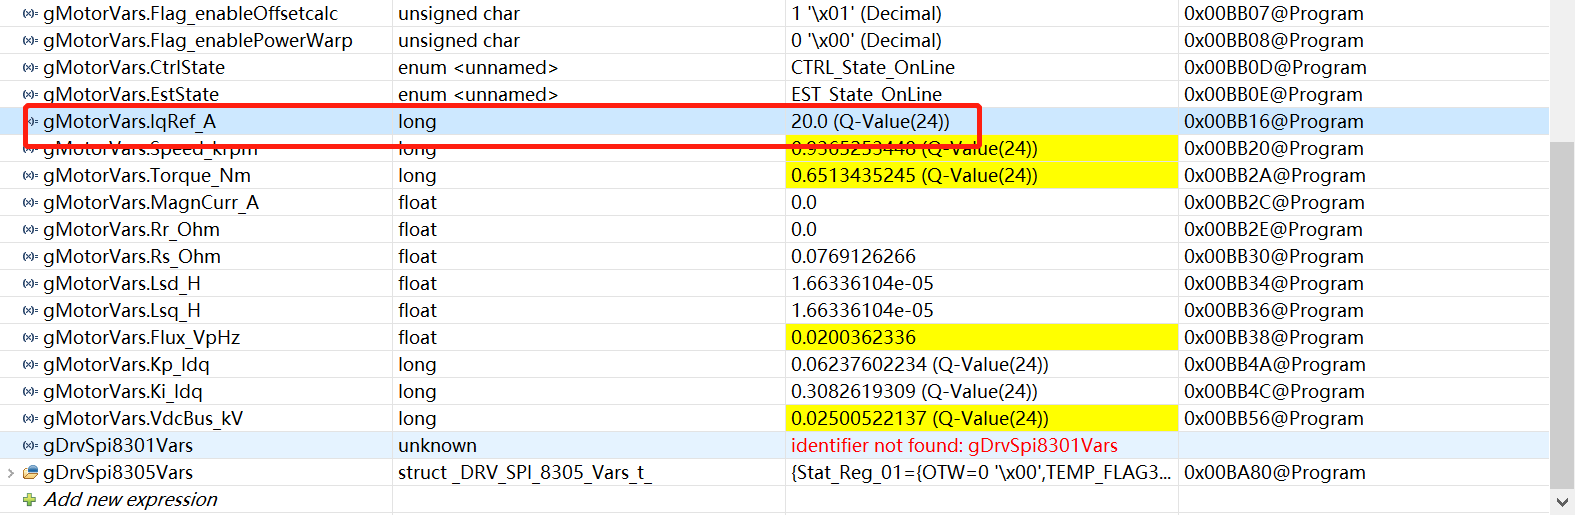Image resolution: width=1575 pixels, height=515 pixels.
Task: Click the variable icon beside gMotorVars.Rr_Ohm
Action: coord(30,230)
